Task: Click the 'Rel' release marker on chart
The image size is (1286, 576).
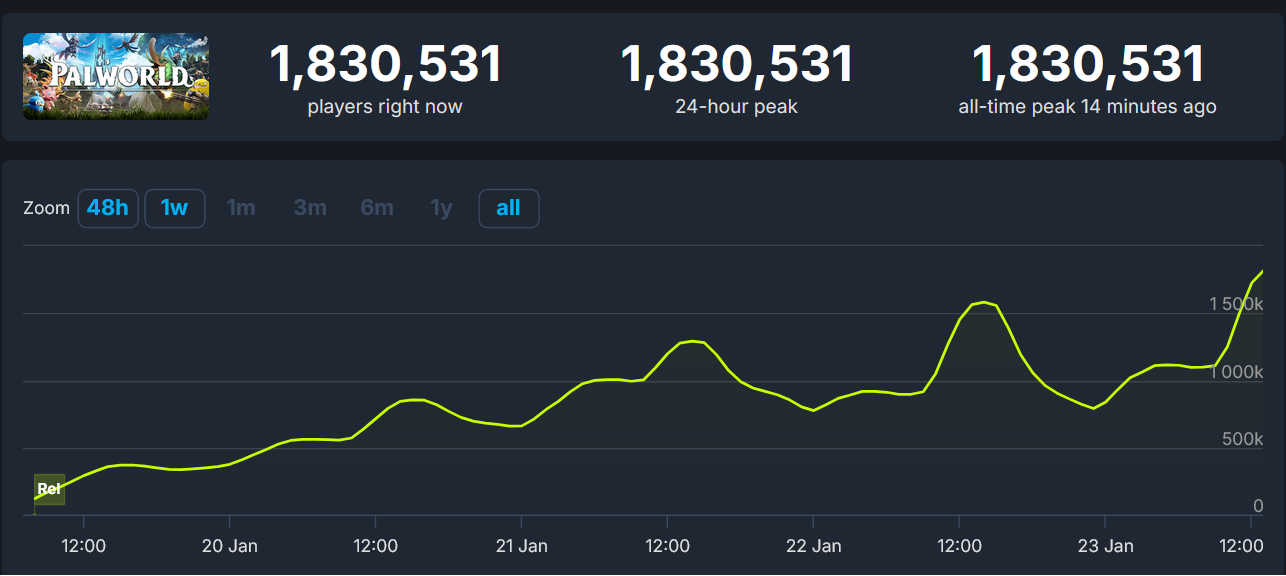Action: pyautogui.click(x=49, y=489)
